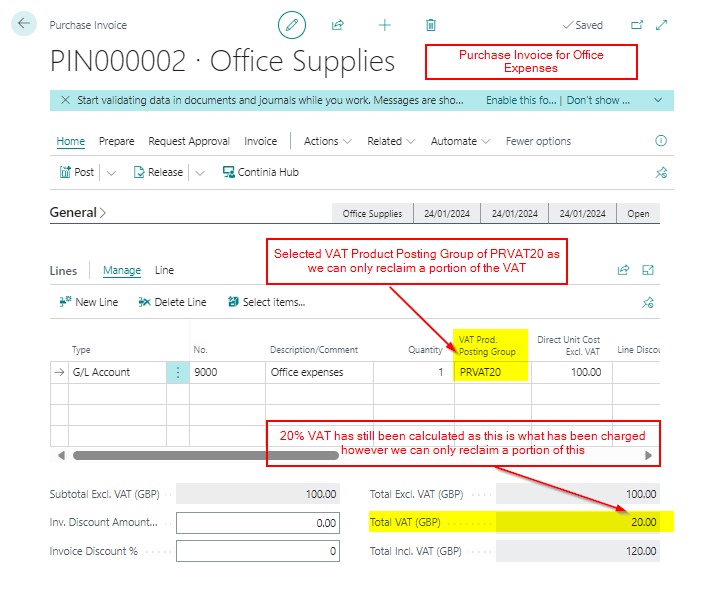The image size is (722, 595).
Task: Open the Actions dropdown menu
Action: tap(328, 141)
